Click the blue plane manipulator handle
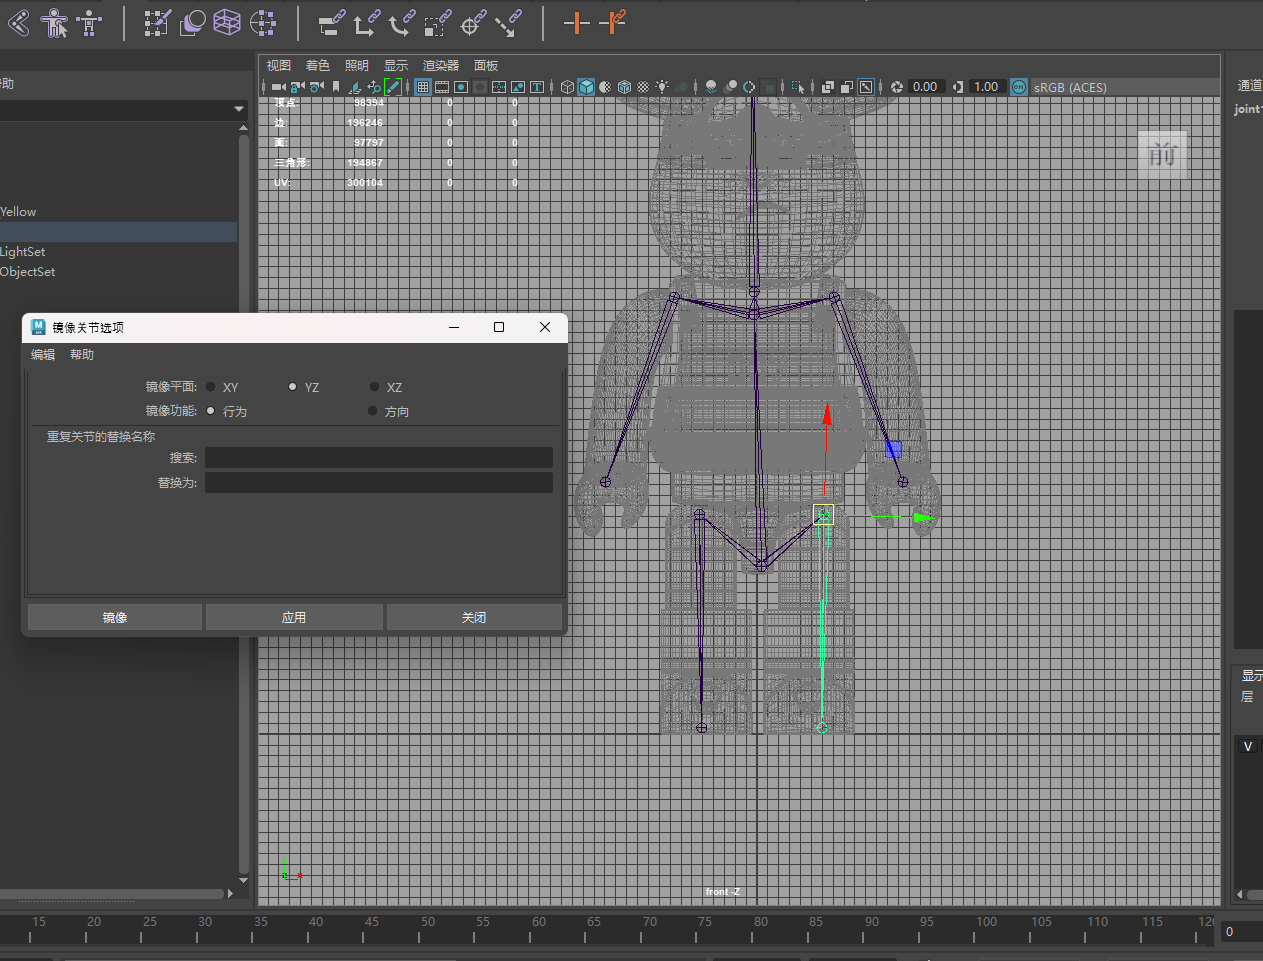1263x961 pixels. [x=894, y=450]
